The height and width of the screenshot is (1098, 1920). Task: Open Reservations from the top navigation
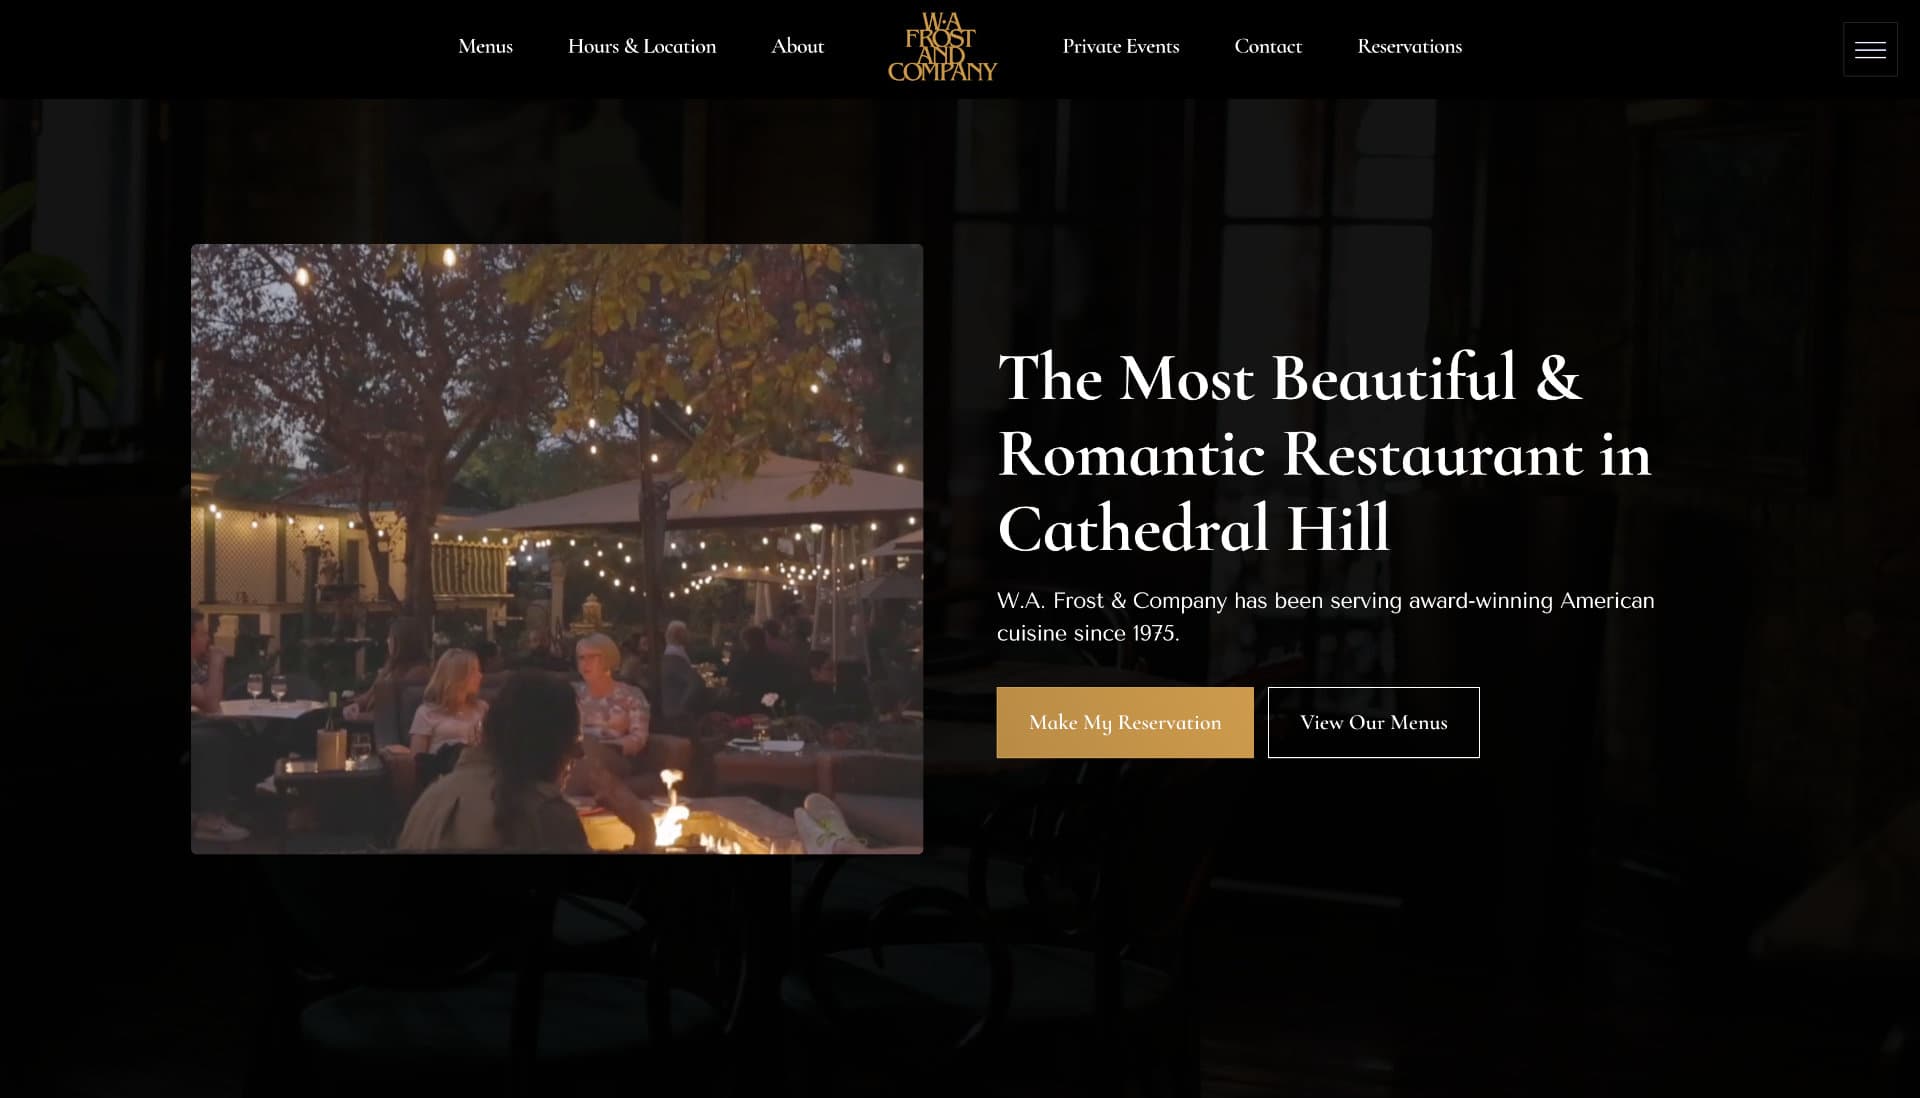click(x=1409, y=46)
